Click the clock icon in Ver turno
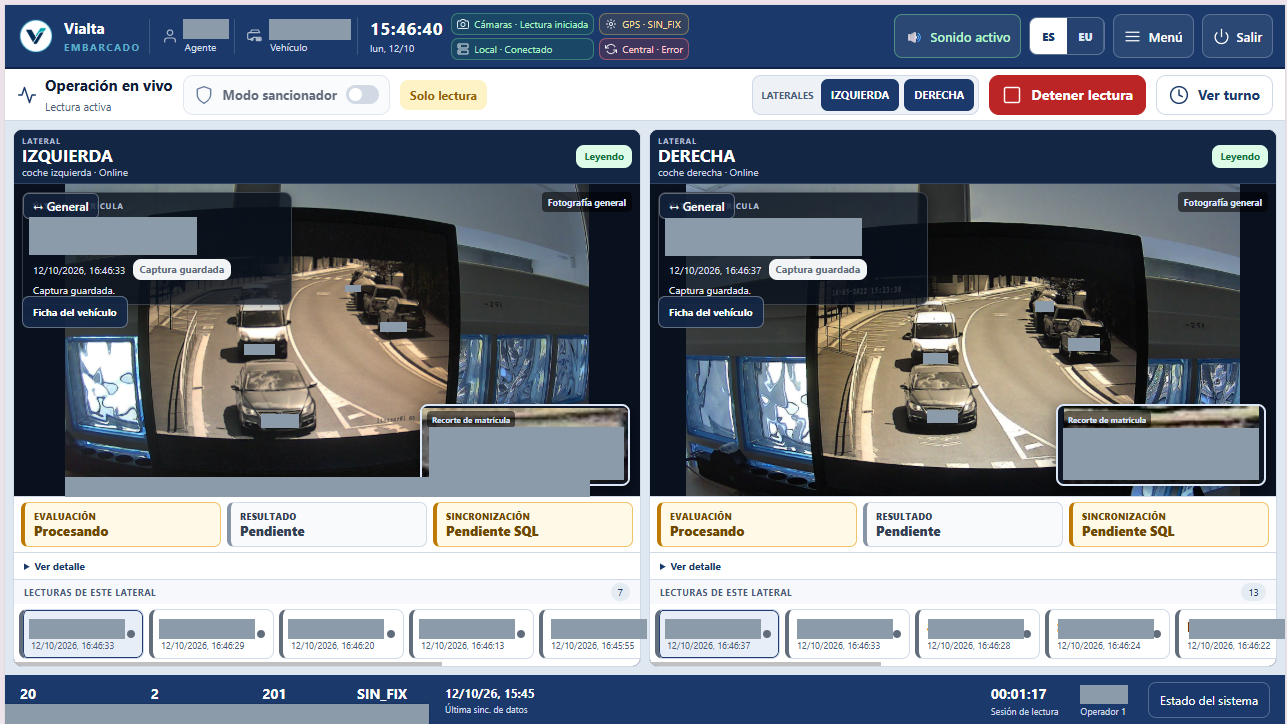Image resolution: width=1287 pixels, height=724 pixels. (x=1179, y=95)
